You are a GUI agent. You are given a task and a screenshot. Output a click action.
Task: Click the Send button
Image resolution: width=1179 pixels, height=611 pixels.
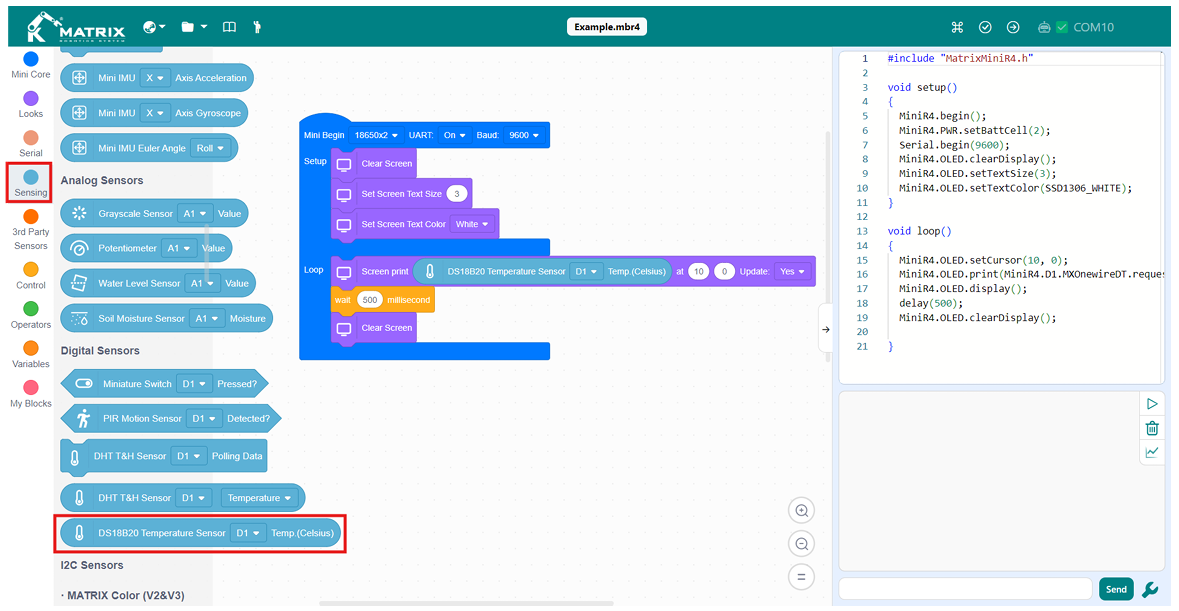pyautogui.click(x=1116, y=589)
